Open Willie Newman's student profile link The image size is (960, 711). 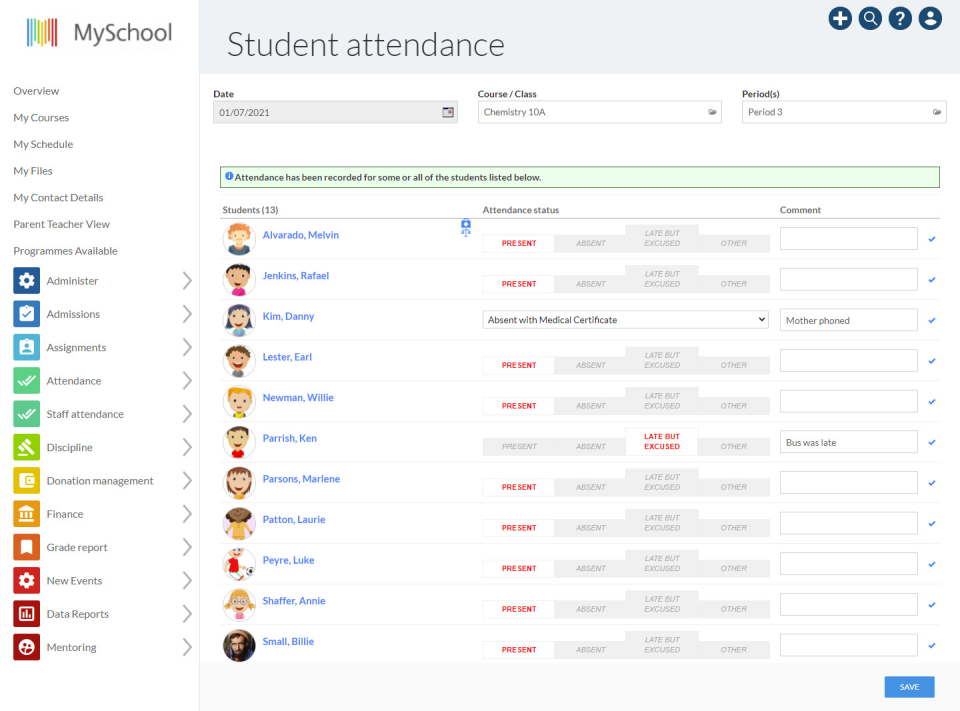297,397
